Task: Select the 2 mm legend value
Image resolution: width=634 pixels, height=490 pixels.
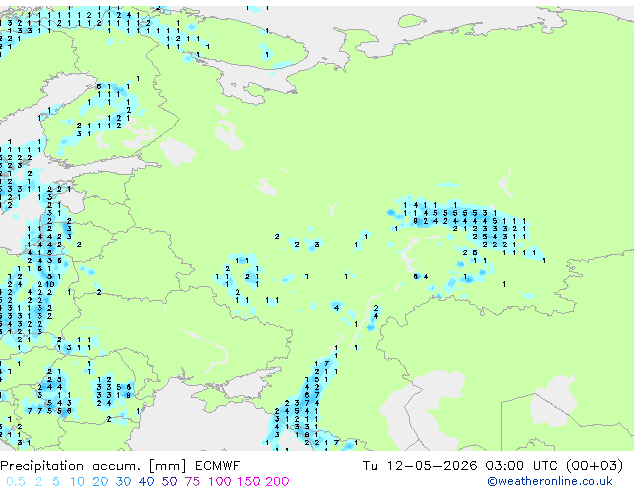Action: [x=38, y=482]
